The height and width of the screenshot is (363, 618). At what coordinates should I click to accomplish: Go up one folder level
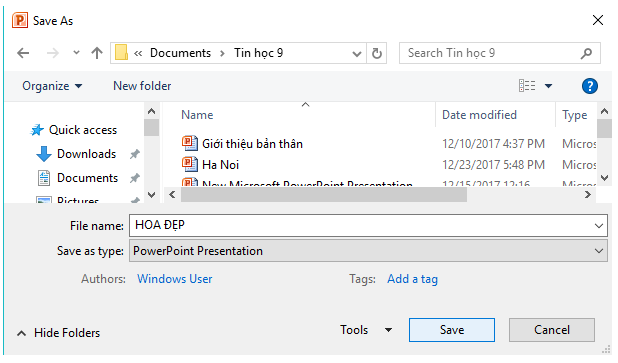point(97,53)
